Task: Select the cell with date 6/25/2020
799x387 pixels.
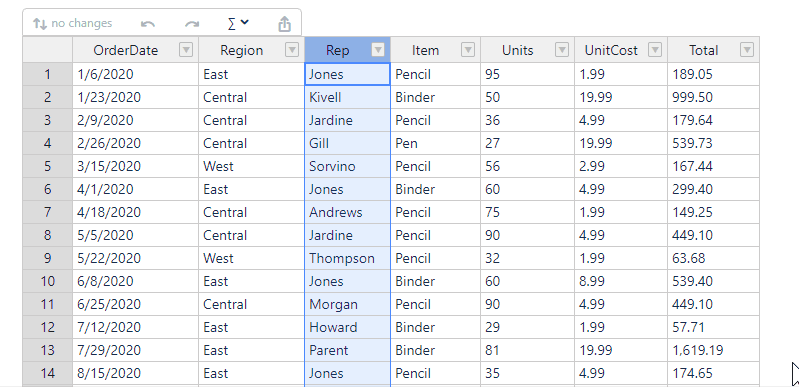Action: [x=136, y=304]
